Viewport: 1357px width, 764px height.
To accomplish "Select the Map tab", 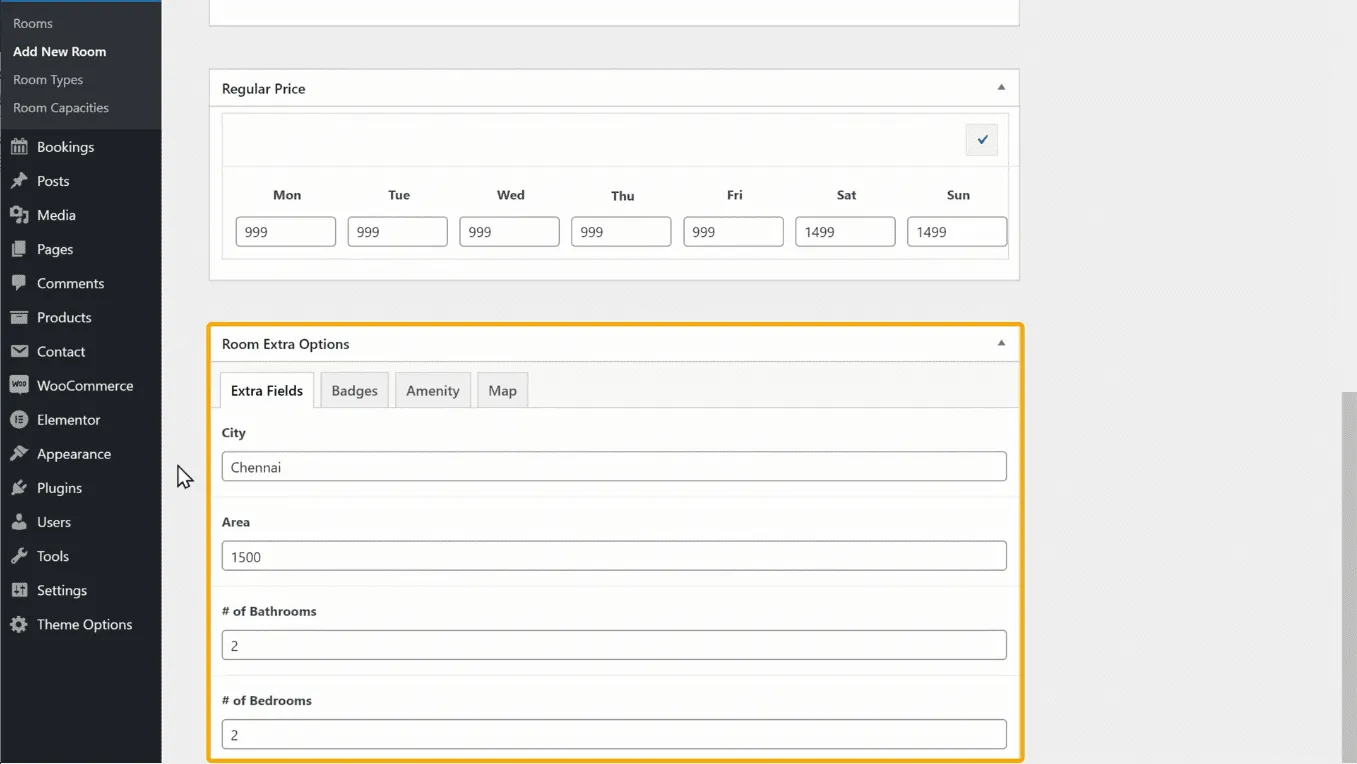I will [x=502, y=391].
